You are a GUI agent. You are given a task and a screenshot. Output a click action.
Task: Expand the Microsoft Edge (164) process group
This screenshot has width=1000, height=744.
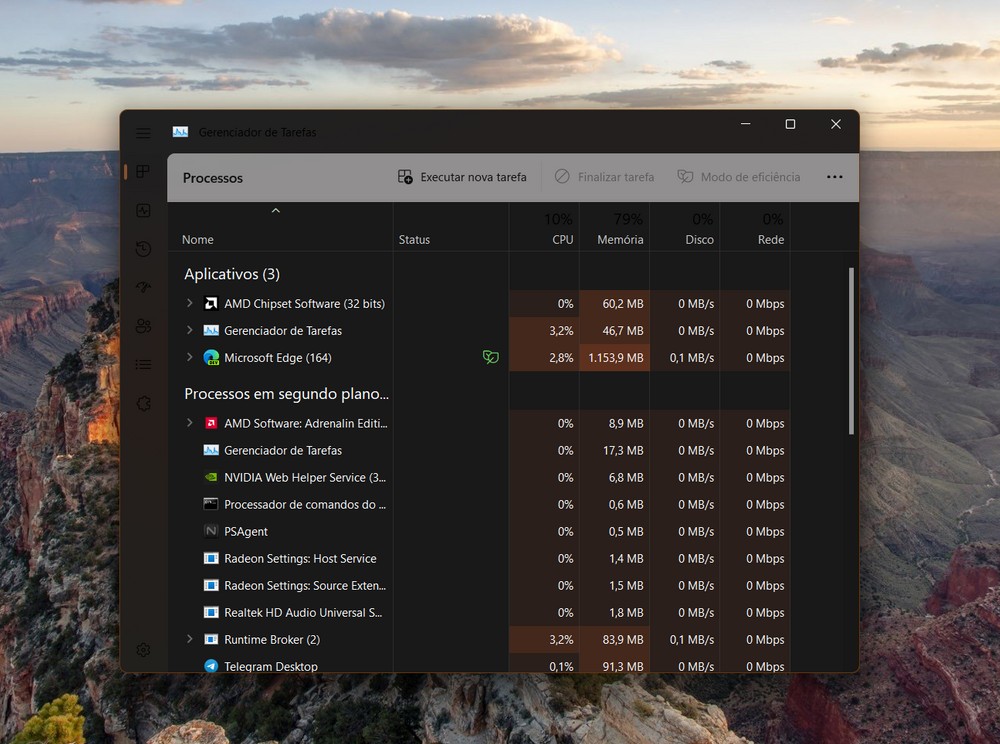tap(190, 357)
